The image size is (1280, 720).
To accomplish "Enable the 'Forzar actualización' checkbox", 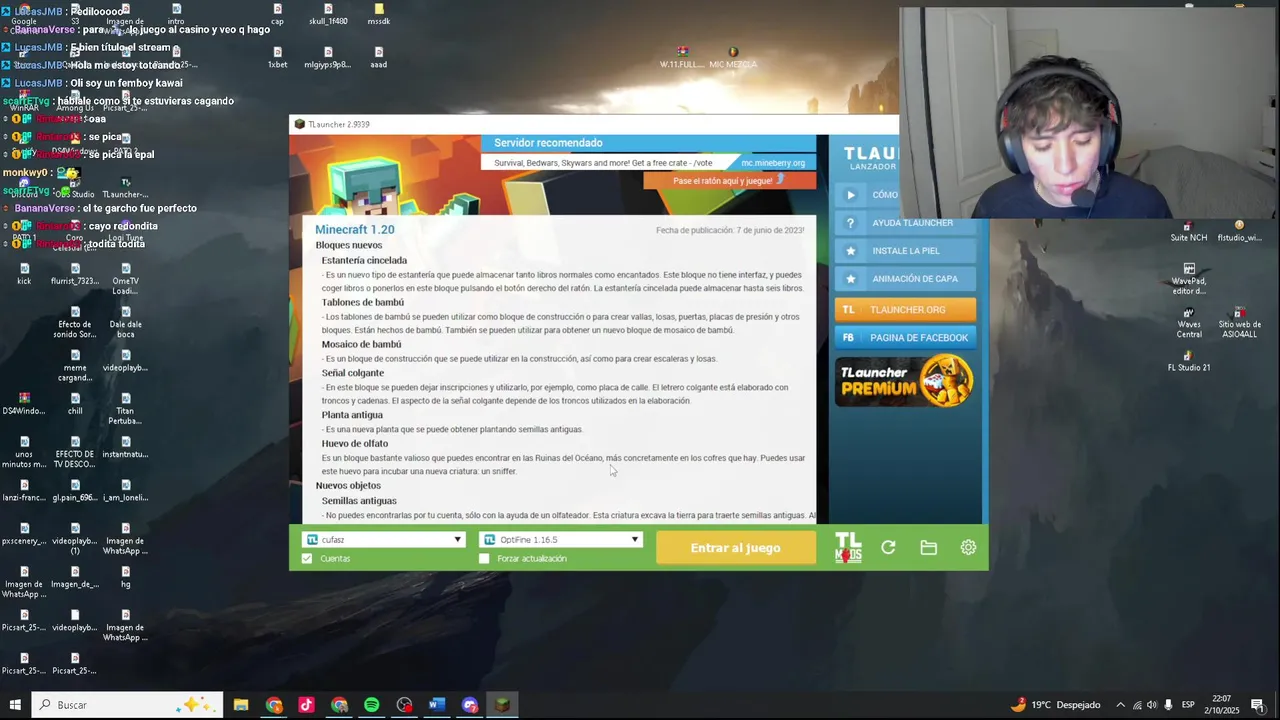I will (x=484, y=559).
